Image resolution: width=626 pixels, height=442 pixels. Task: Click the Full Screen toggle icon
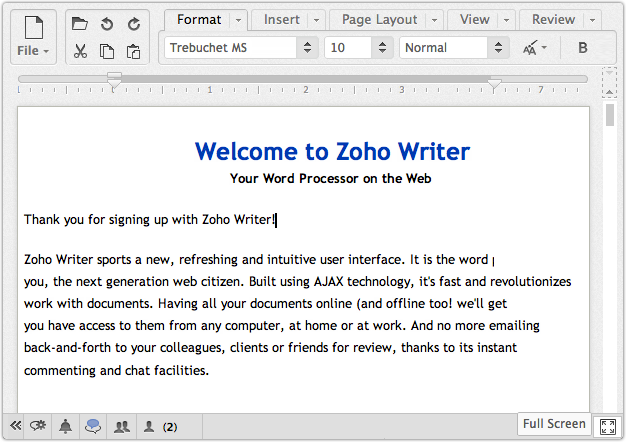tap(607, 427)
